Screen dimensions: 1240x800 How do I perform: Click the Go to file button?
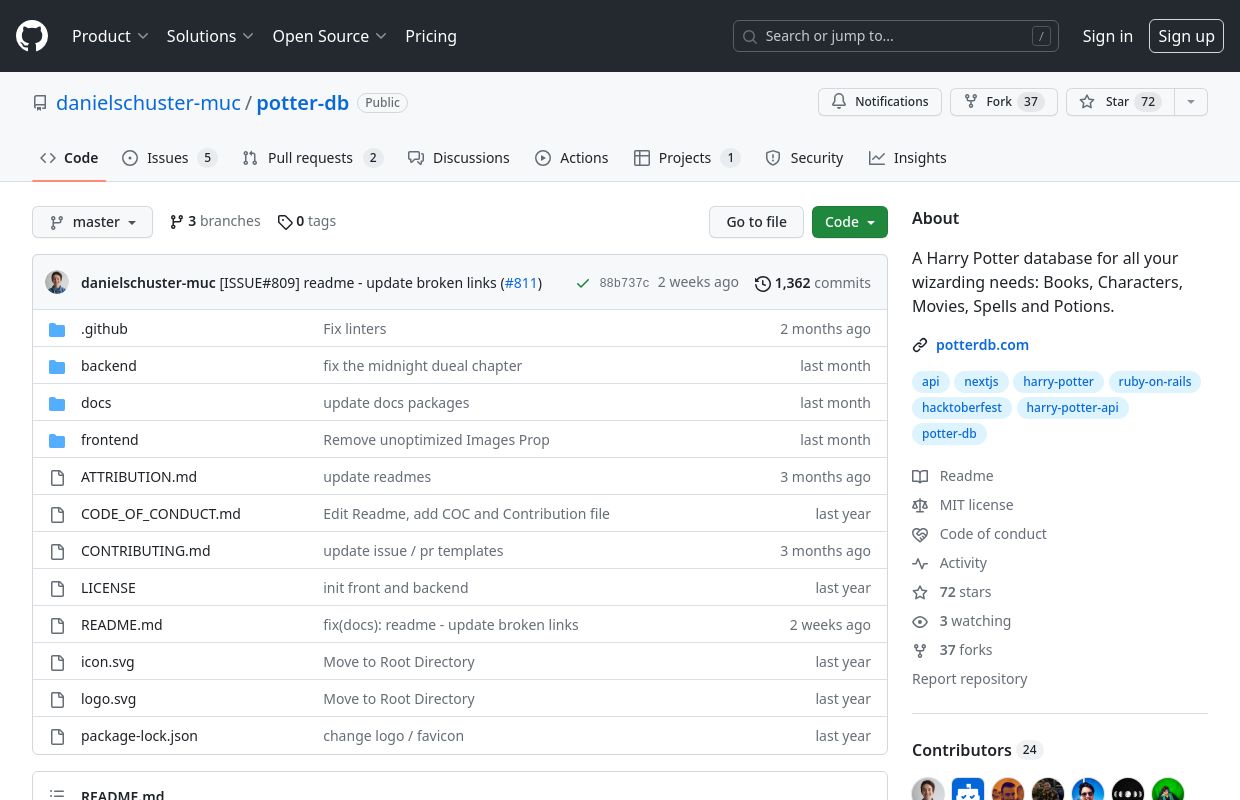point(756,222)
